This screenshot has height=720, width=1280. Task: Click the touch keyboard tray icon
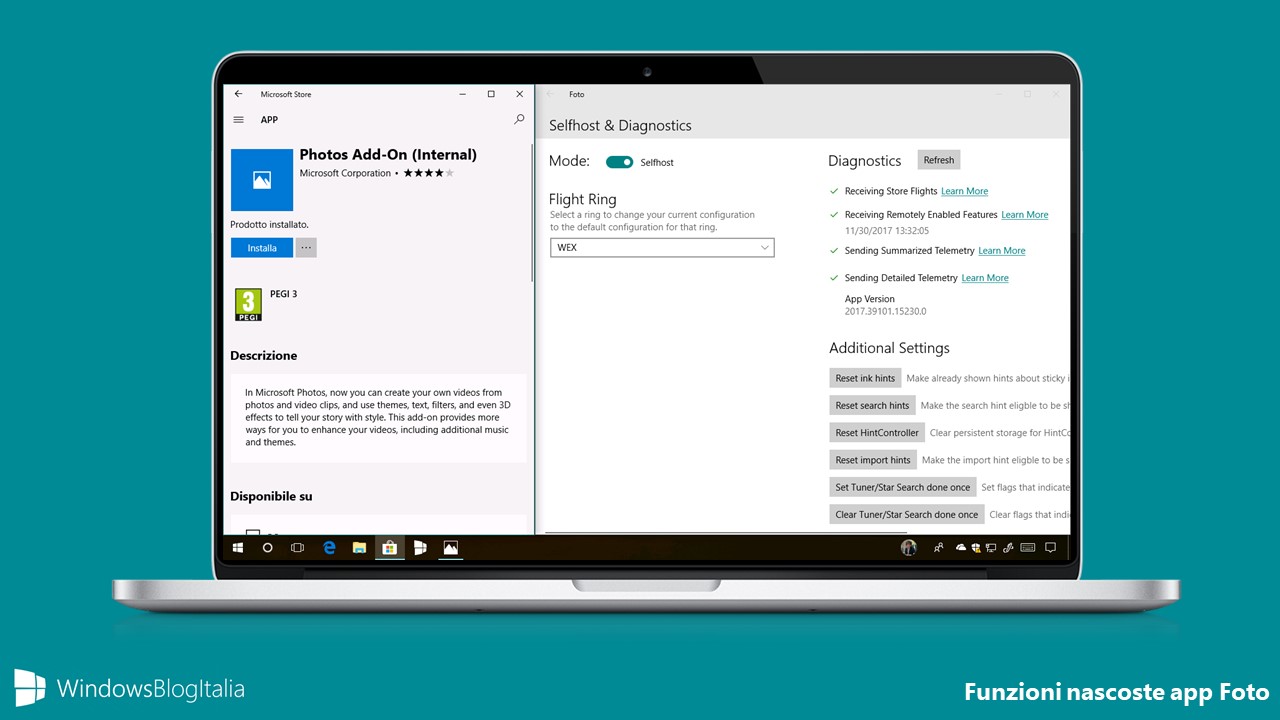pyautogui.click(x=1029, y=548)
